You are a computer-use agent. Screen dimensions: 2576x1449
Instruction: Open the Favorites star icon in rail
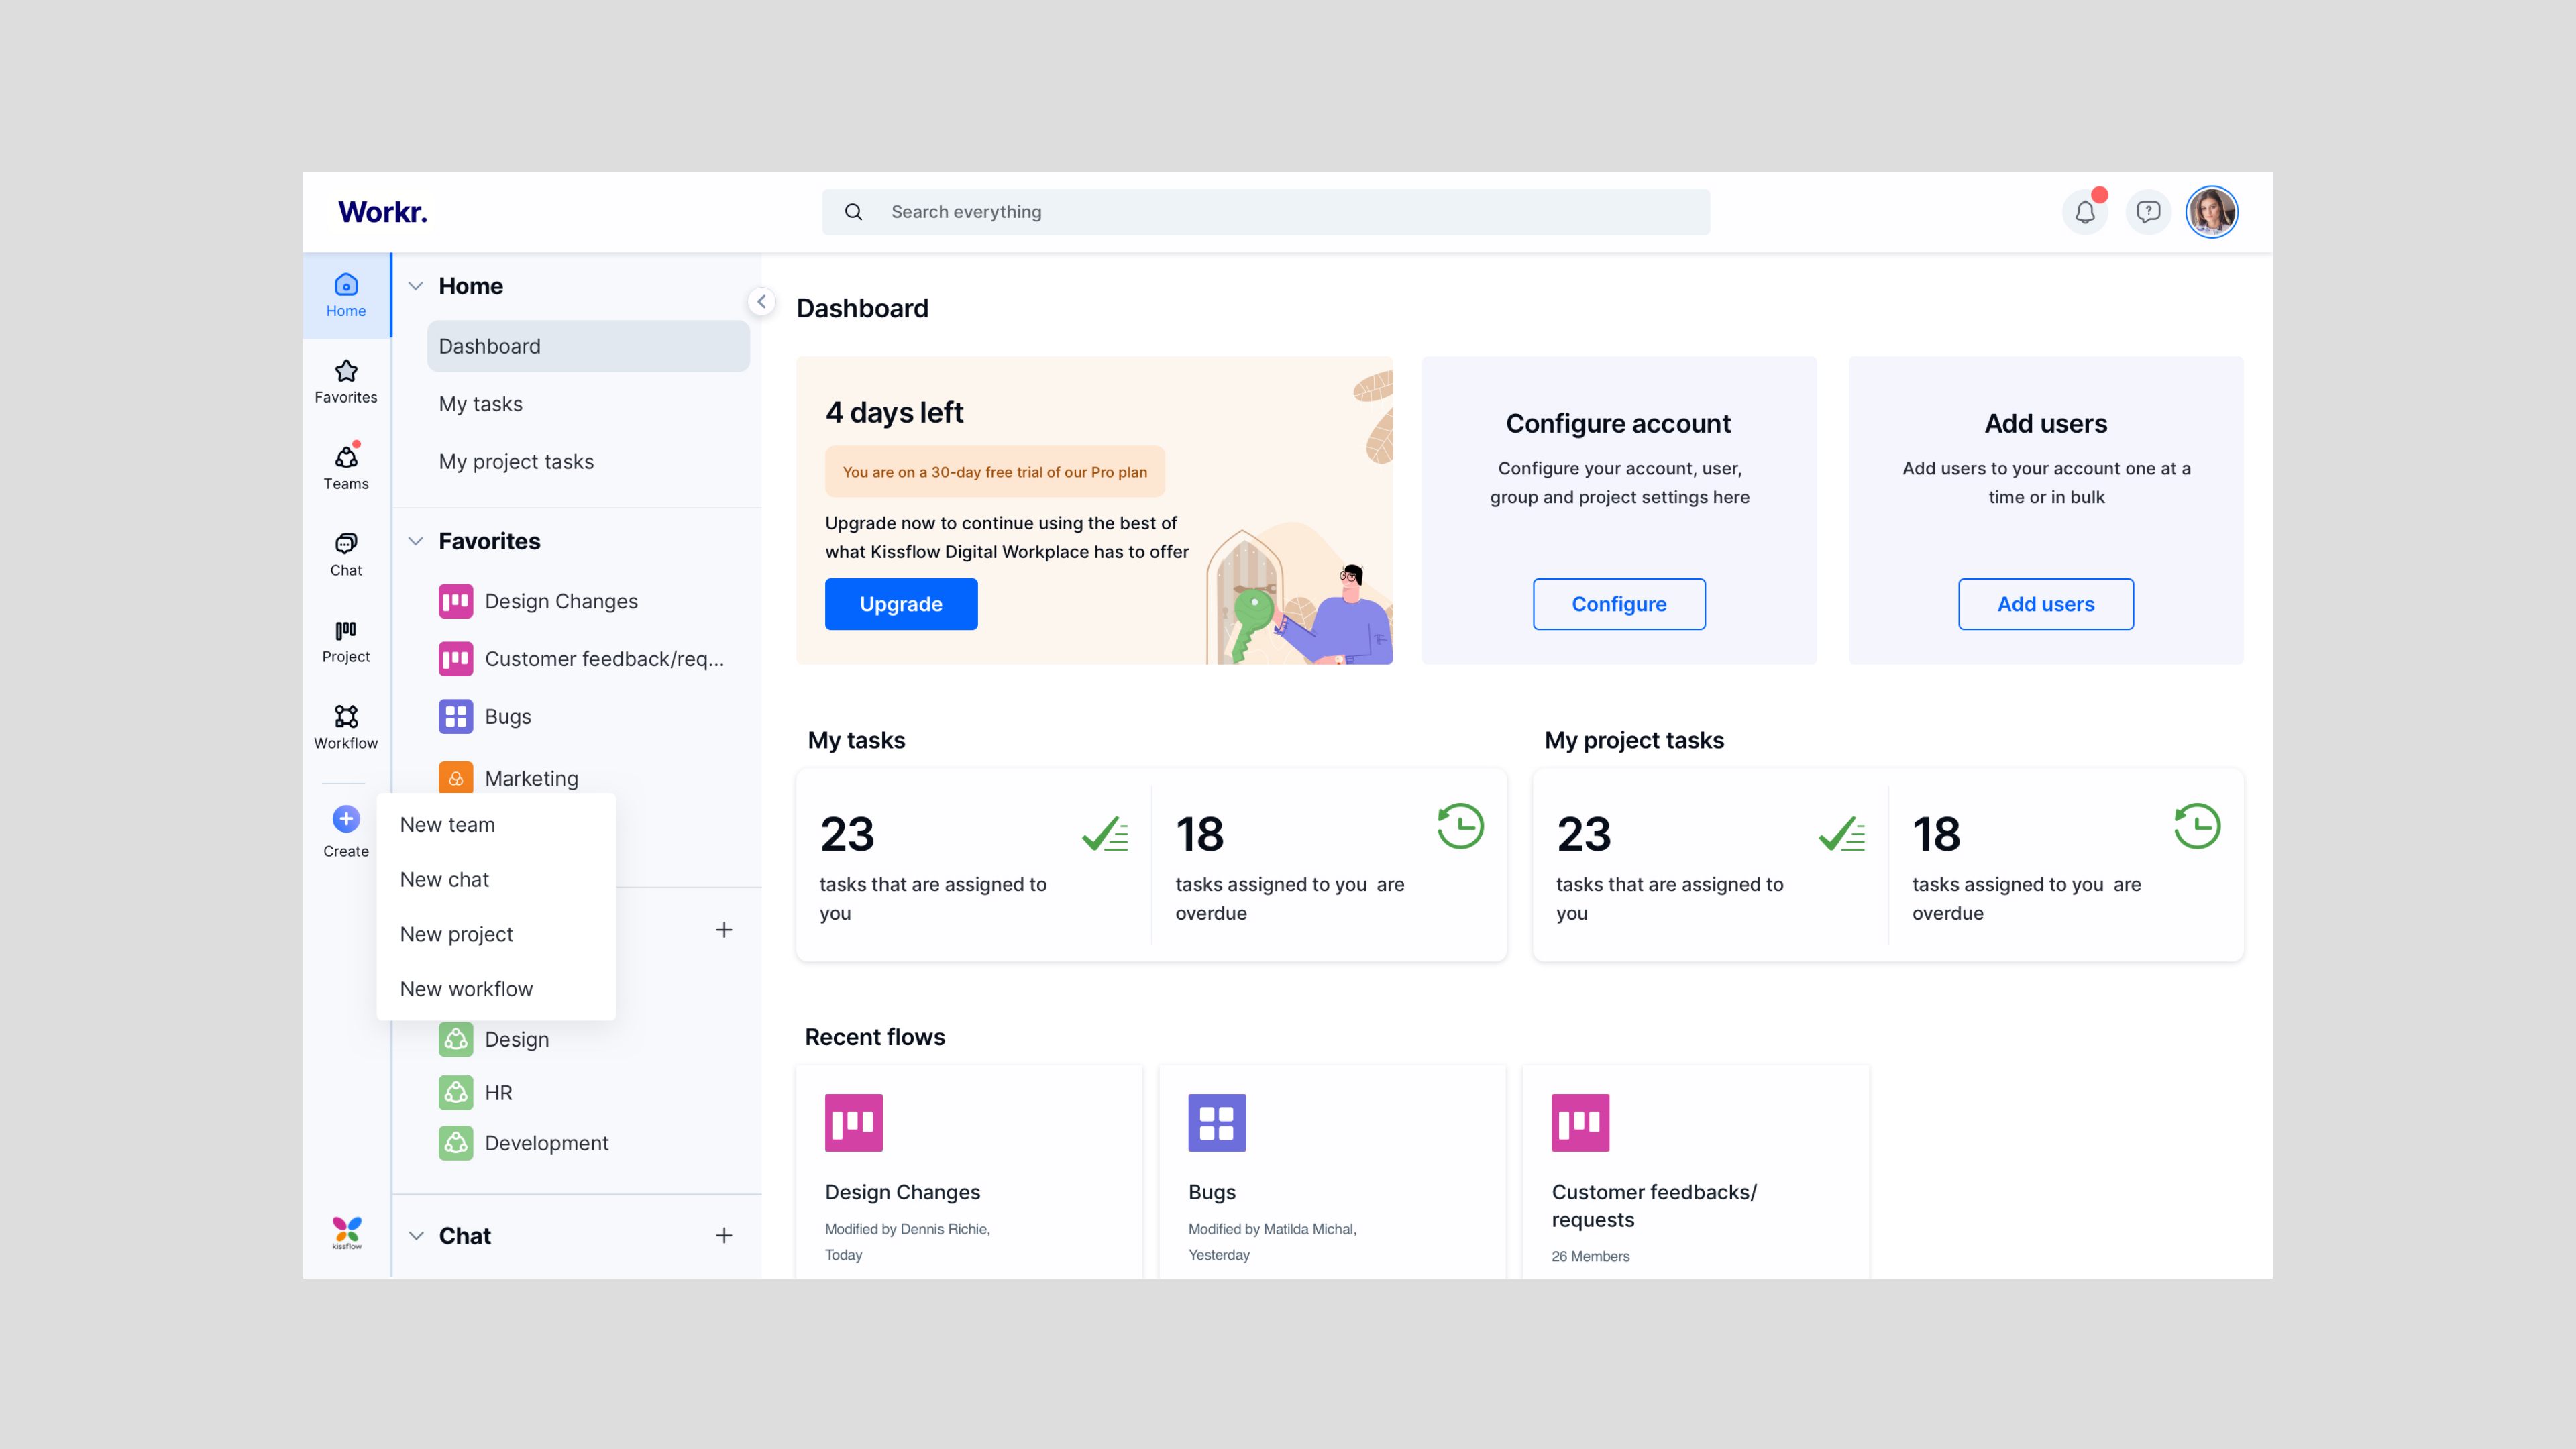pos(346,371)
